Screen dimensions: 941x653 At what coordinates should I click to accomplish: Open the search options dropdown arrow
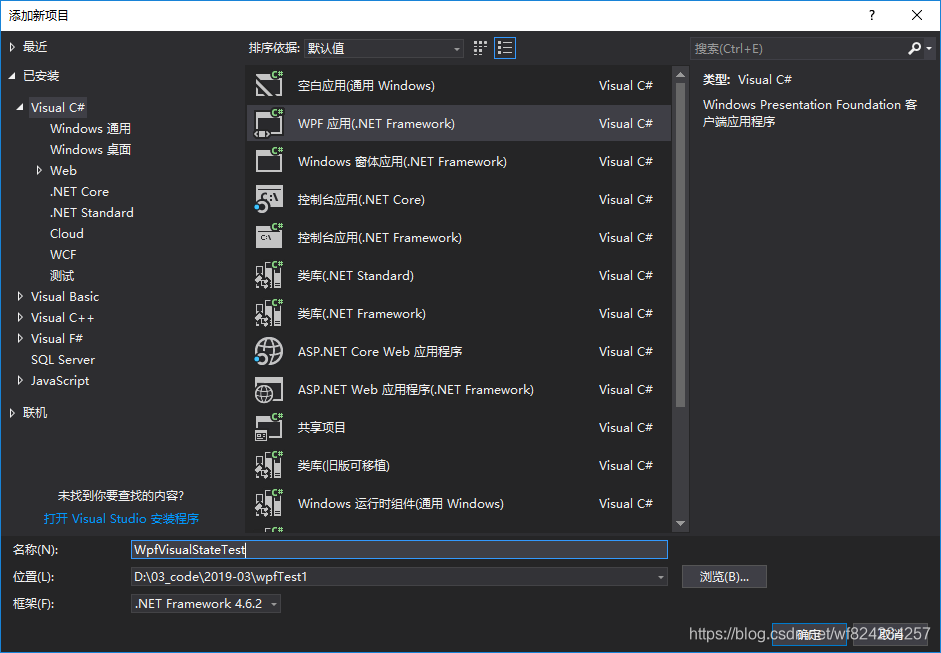tap(929, 49)
